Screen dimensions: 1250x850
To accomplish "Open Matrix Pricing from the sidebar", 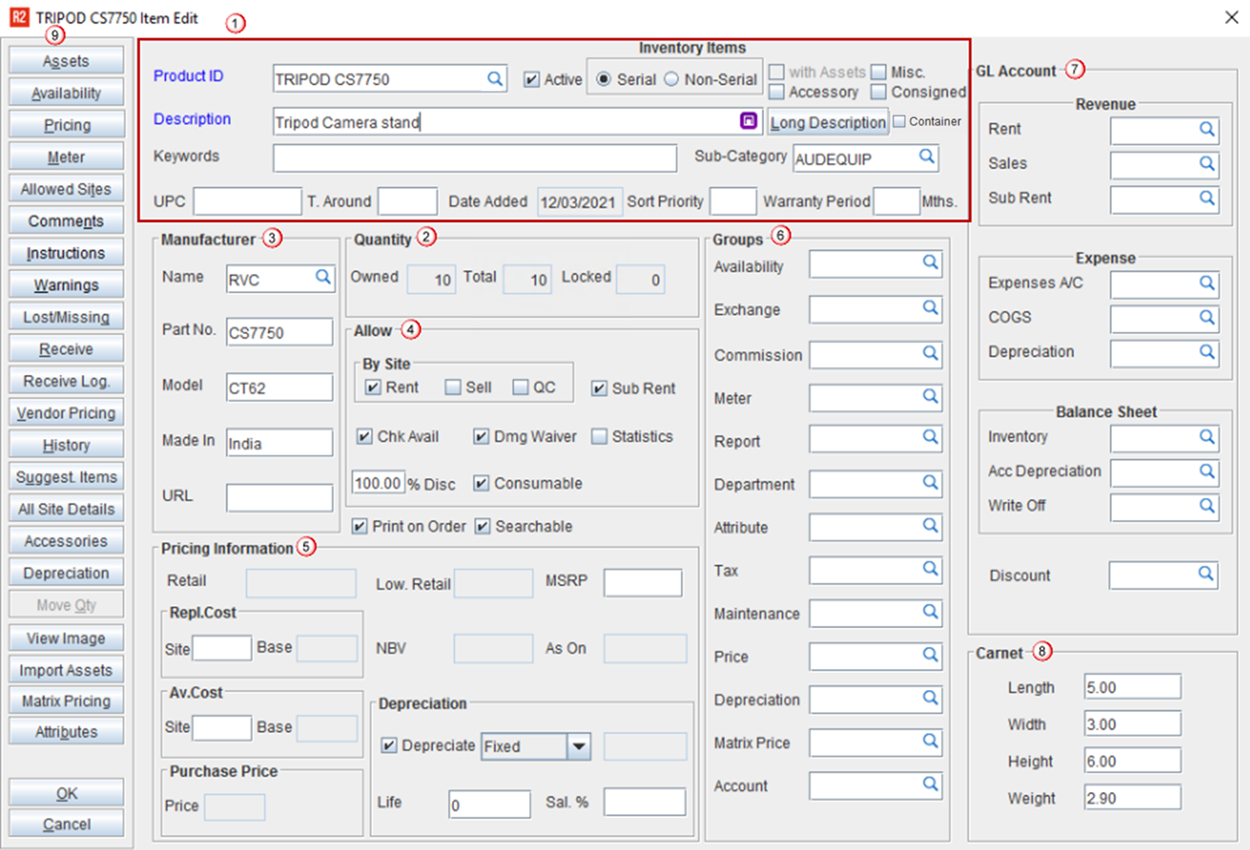I will (66, 701).
